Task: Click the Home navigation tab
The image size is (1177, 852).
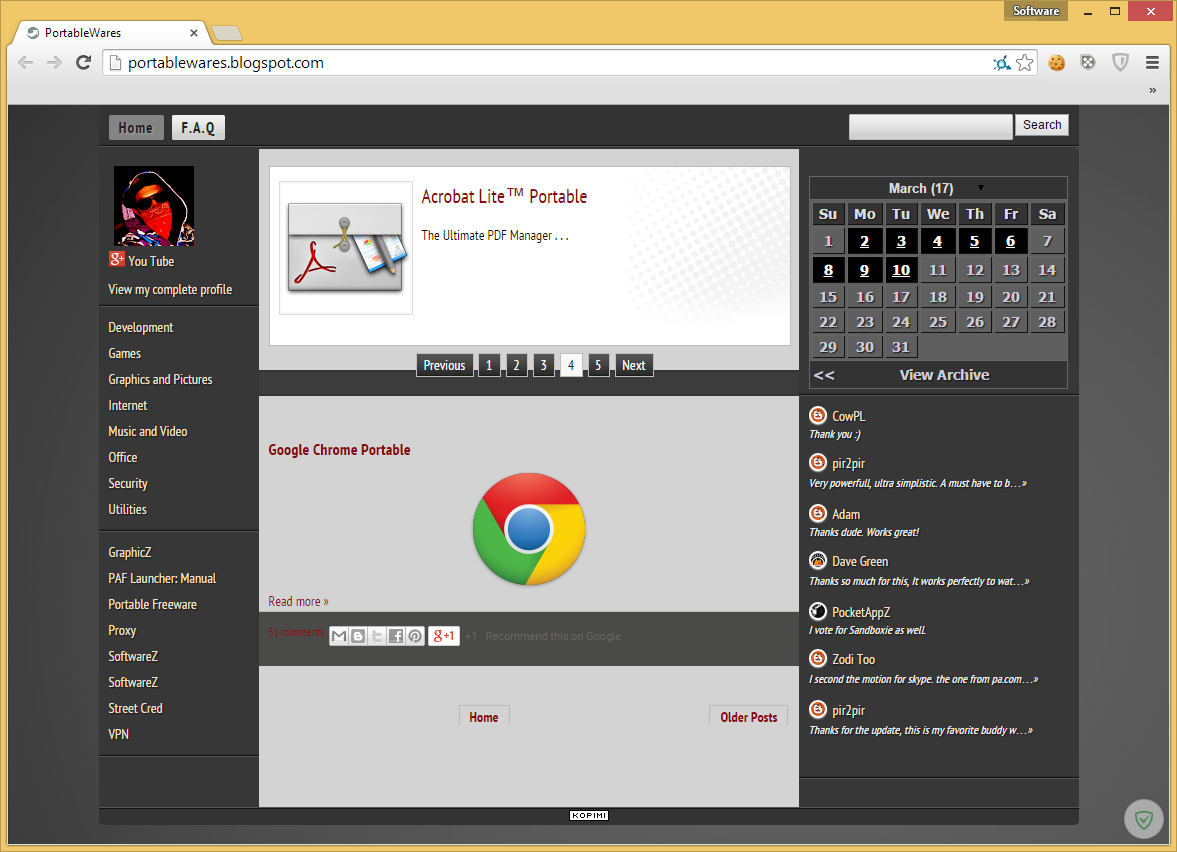Action: pos(135,128)
